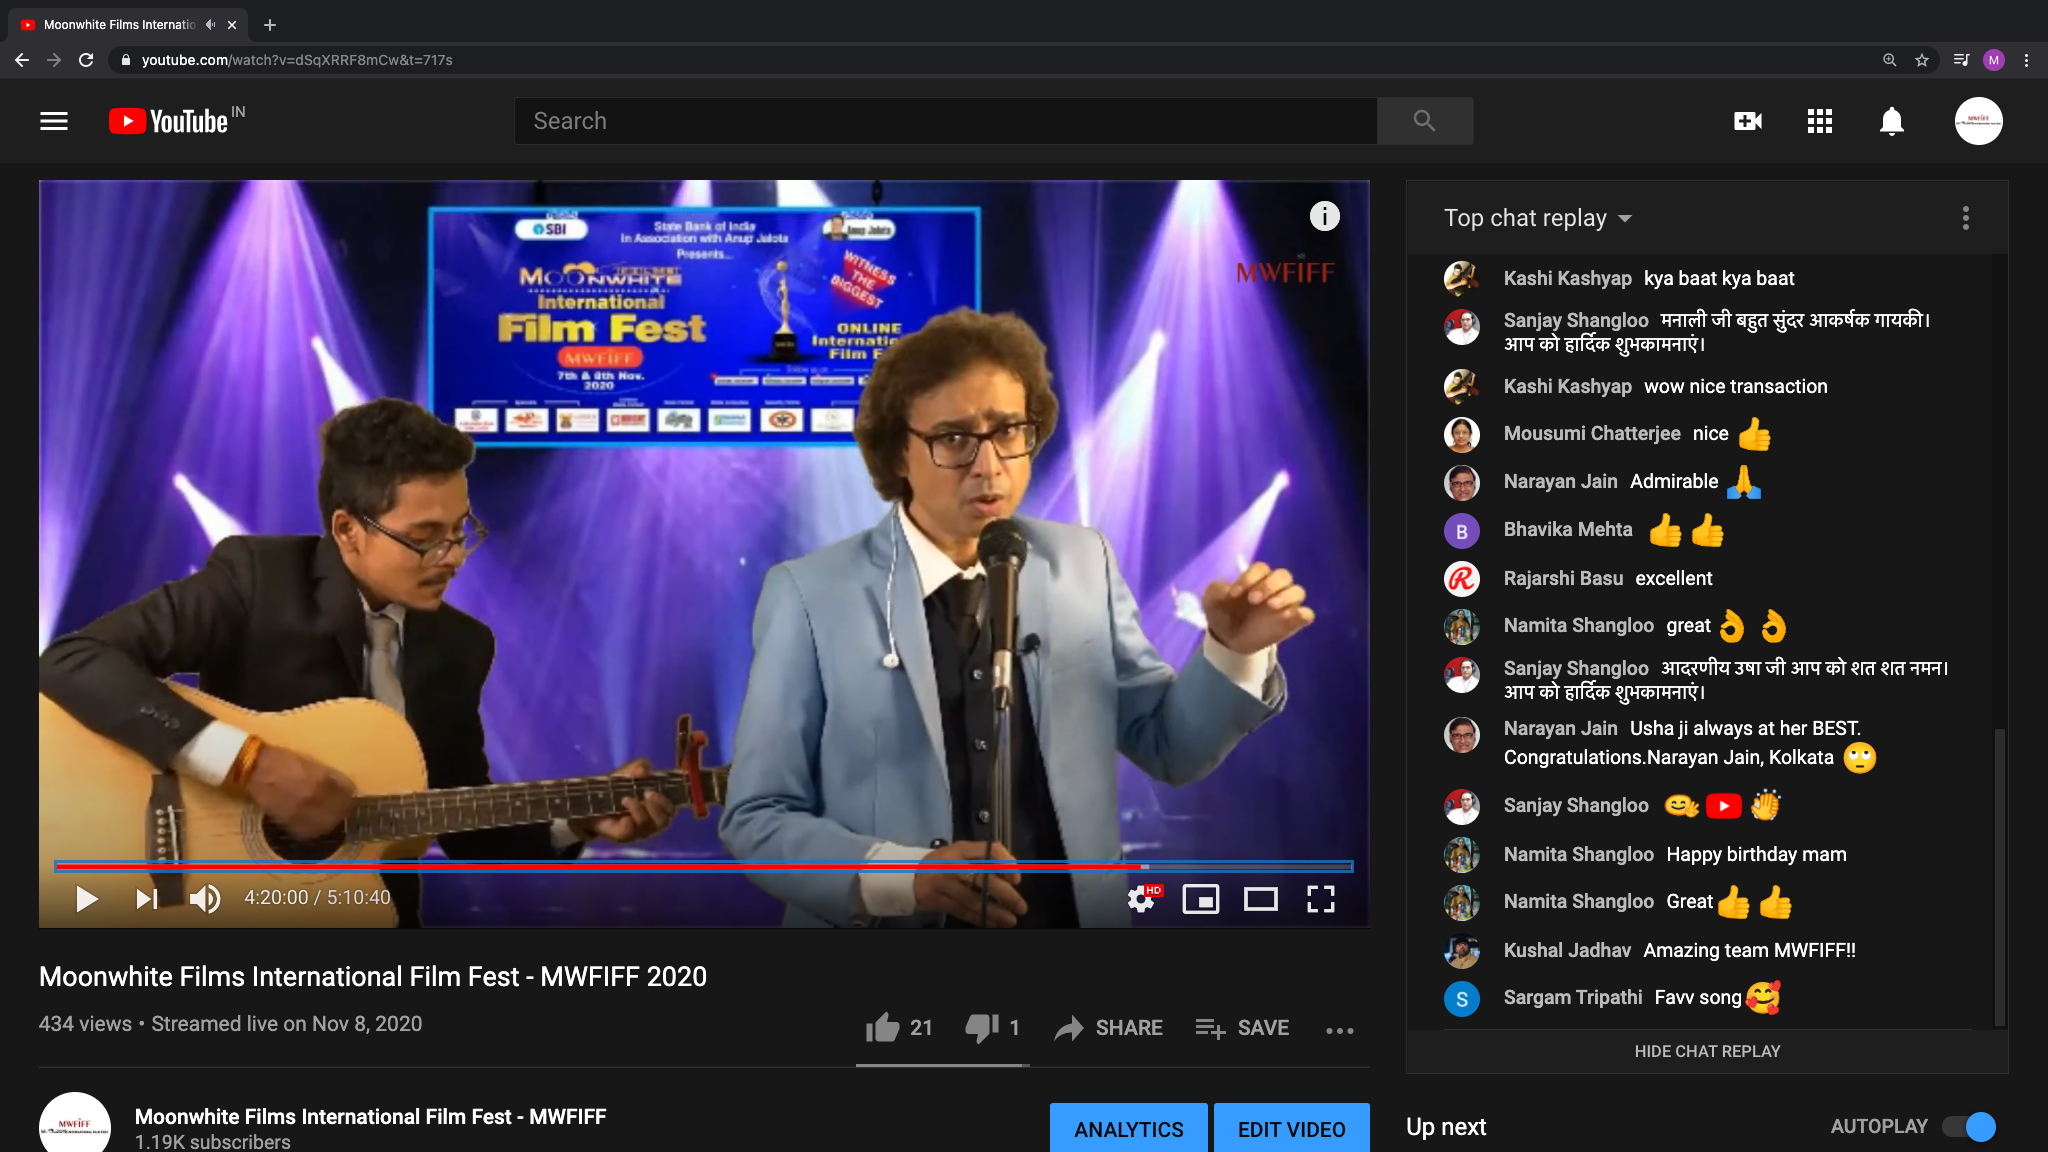Open Chrome profile M avatar
This screenshot has width=2048, height=1152.
[1994, 60]
